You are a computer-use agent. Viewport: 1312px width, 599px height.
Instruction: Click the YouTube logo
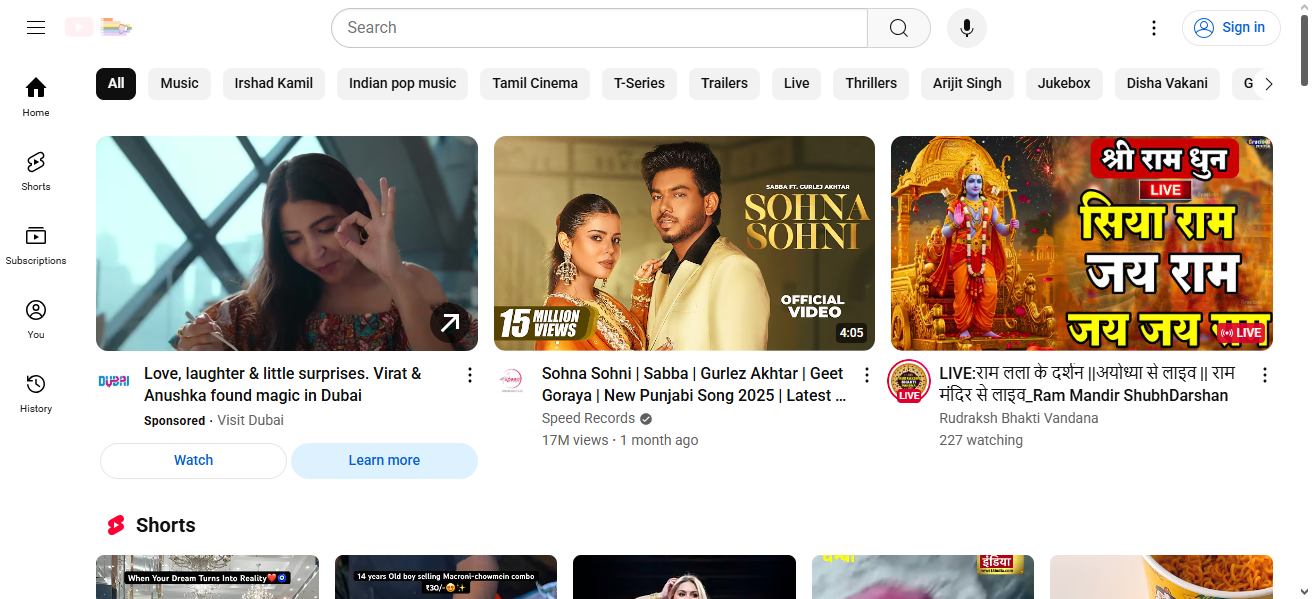[x=98, y=28]
